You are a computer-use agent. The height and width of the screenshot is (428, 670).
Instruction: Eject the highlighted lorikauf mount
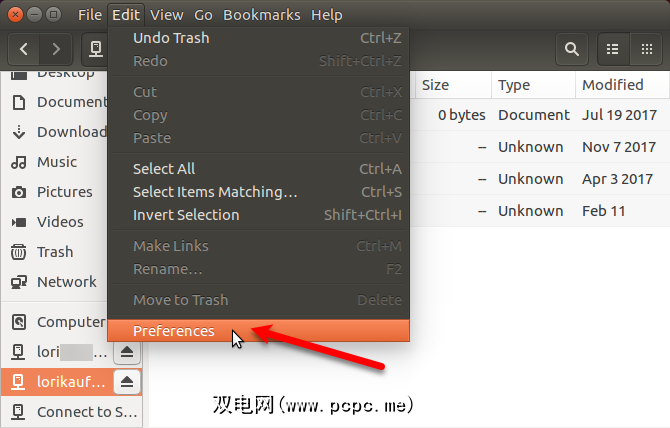point(128,381)
